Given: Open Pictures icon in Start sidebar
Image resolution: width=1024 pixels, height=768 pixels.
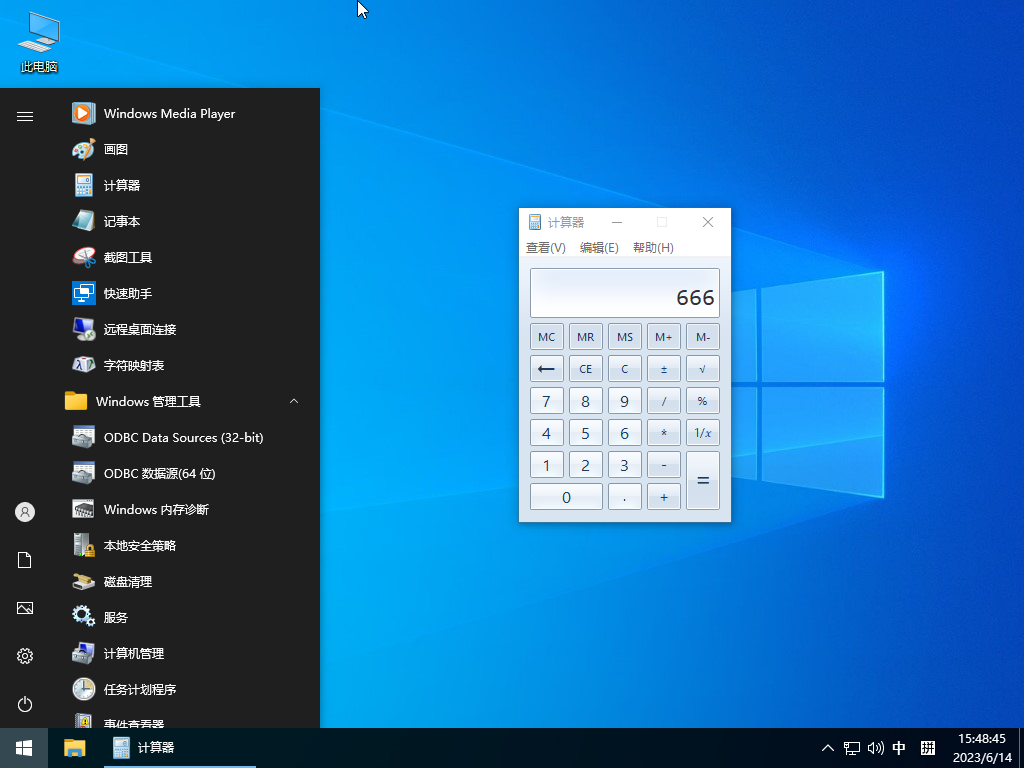Looking at the screenshot, I should [x=25, y=608].
